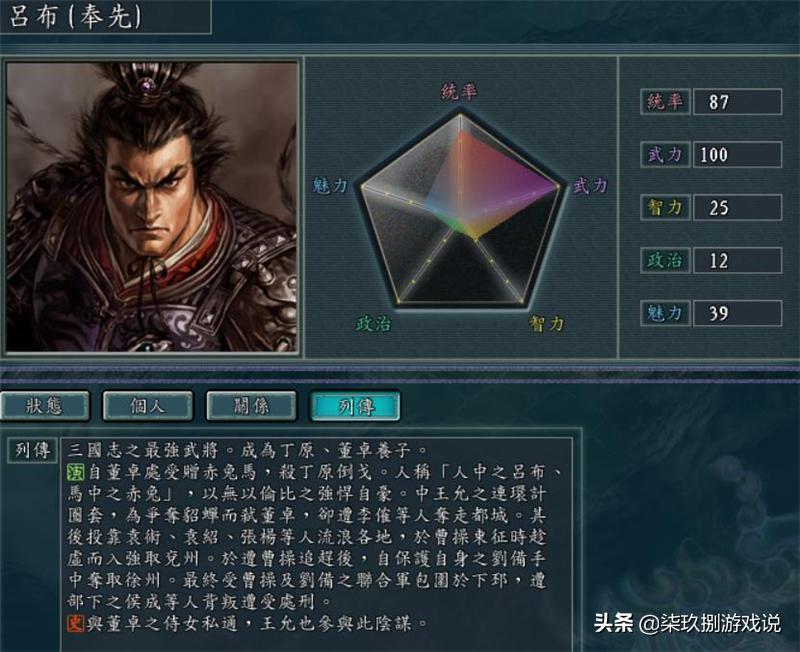
Task: Click the 魅力 stat label in panel
Action: 665,313
